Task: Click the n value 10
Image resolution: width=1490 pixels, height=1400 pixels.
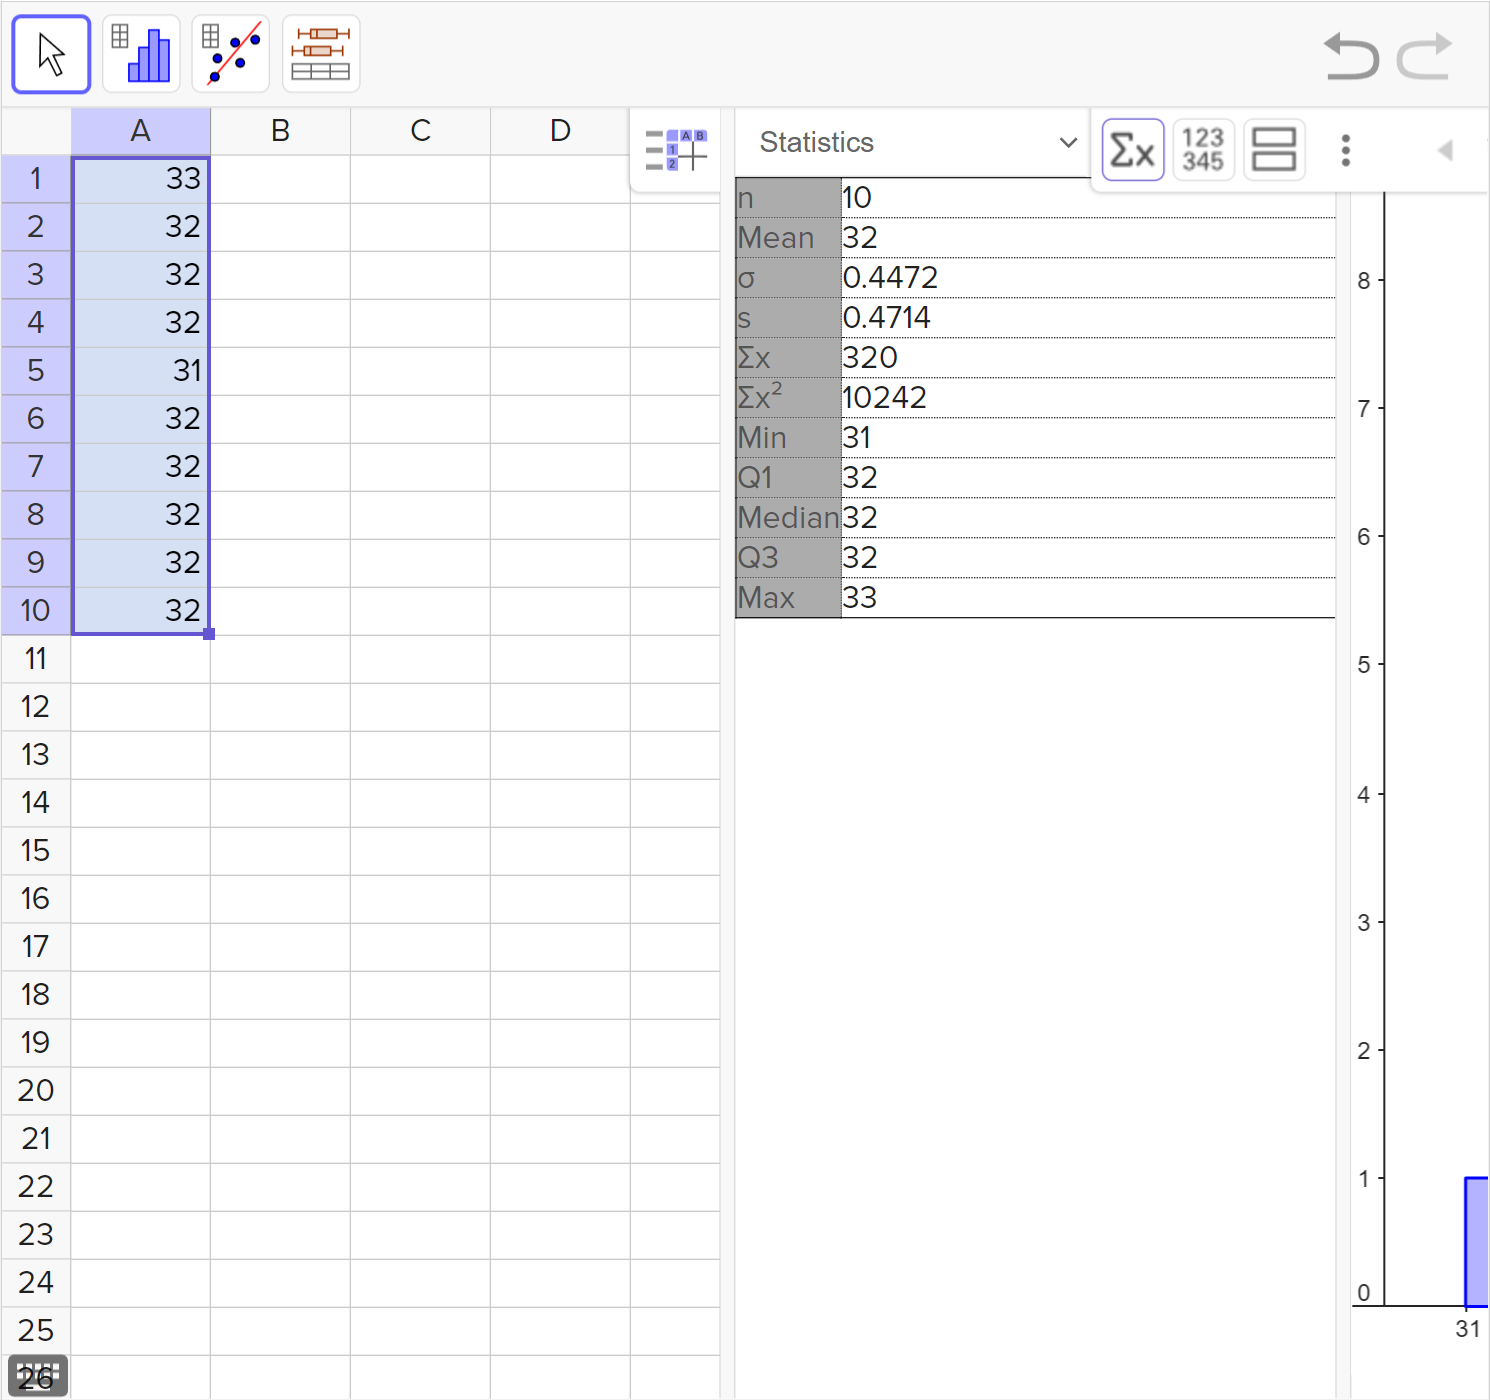Action: pos(857,198)
